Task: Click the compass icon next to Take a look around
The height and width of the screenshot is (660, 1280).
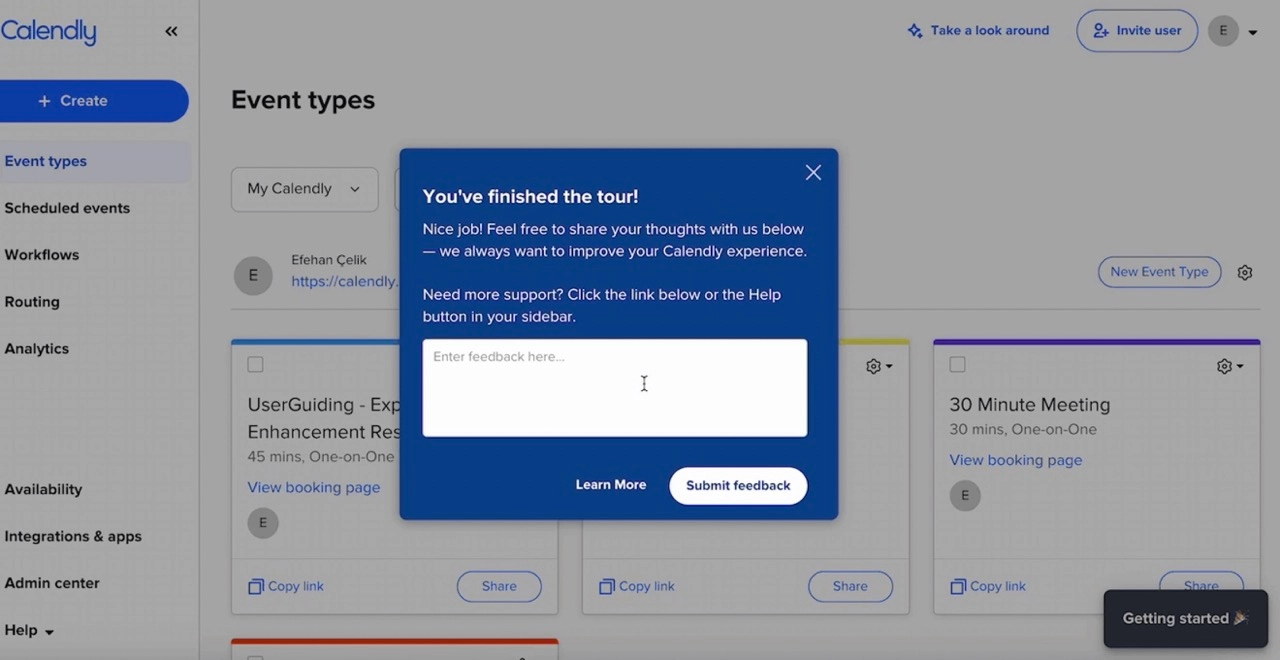Action: (915, 31)
